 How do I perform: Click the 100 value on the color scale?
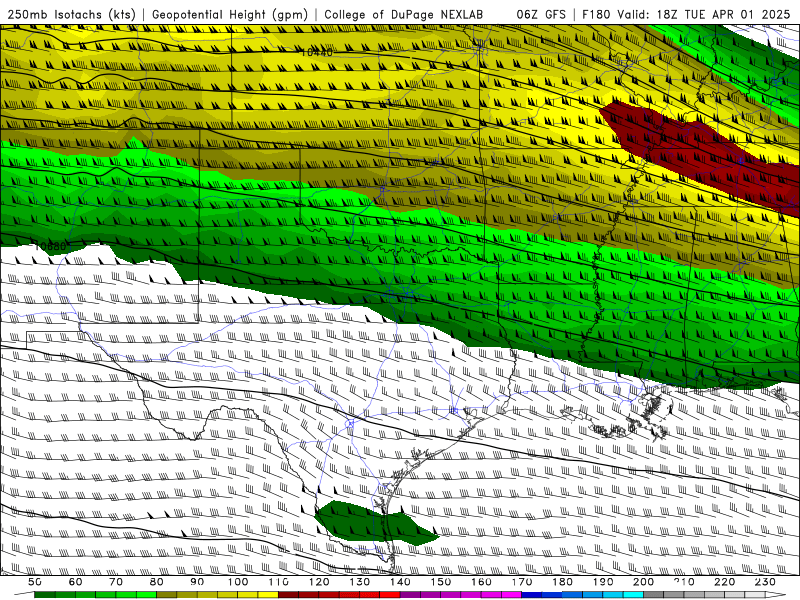[x=238, y=582]
